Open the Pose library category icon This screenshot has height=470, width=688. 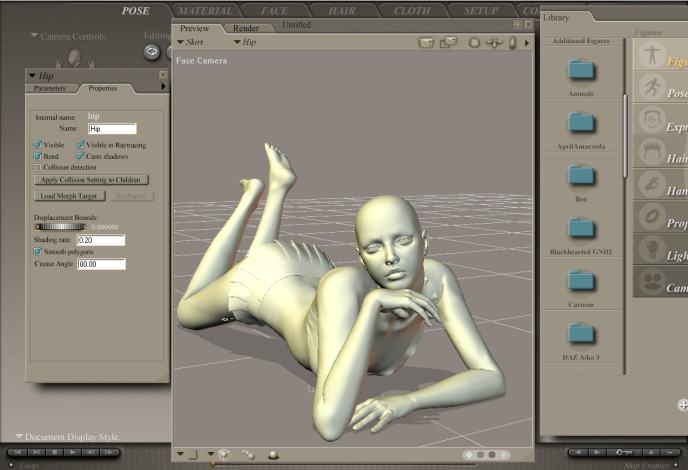653,87
